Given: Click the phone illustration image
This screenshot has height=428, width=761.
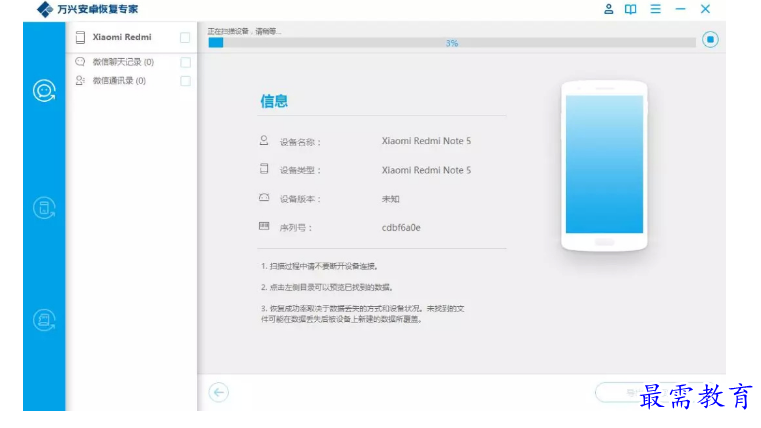Looking at the screenshot, I should click(x=604, y=166).
